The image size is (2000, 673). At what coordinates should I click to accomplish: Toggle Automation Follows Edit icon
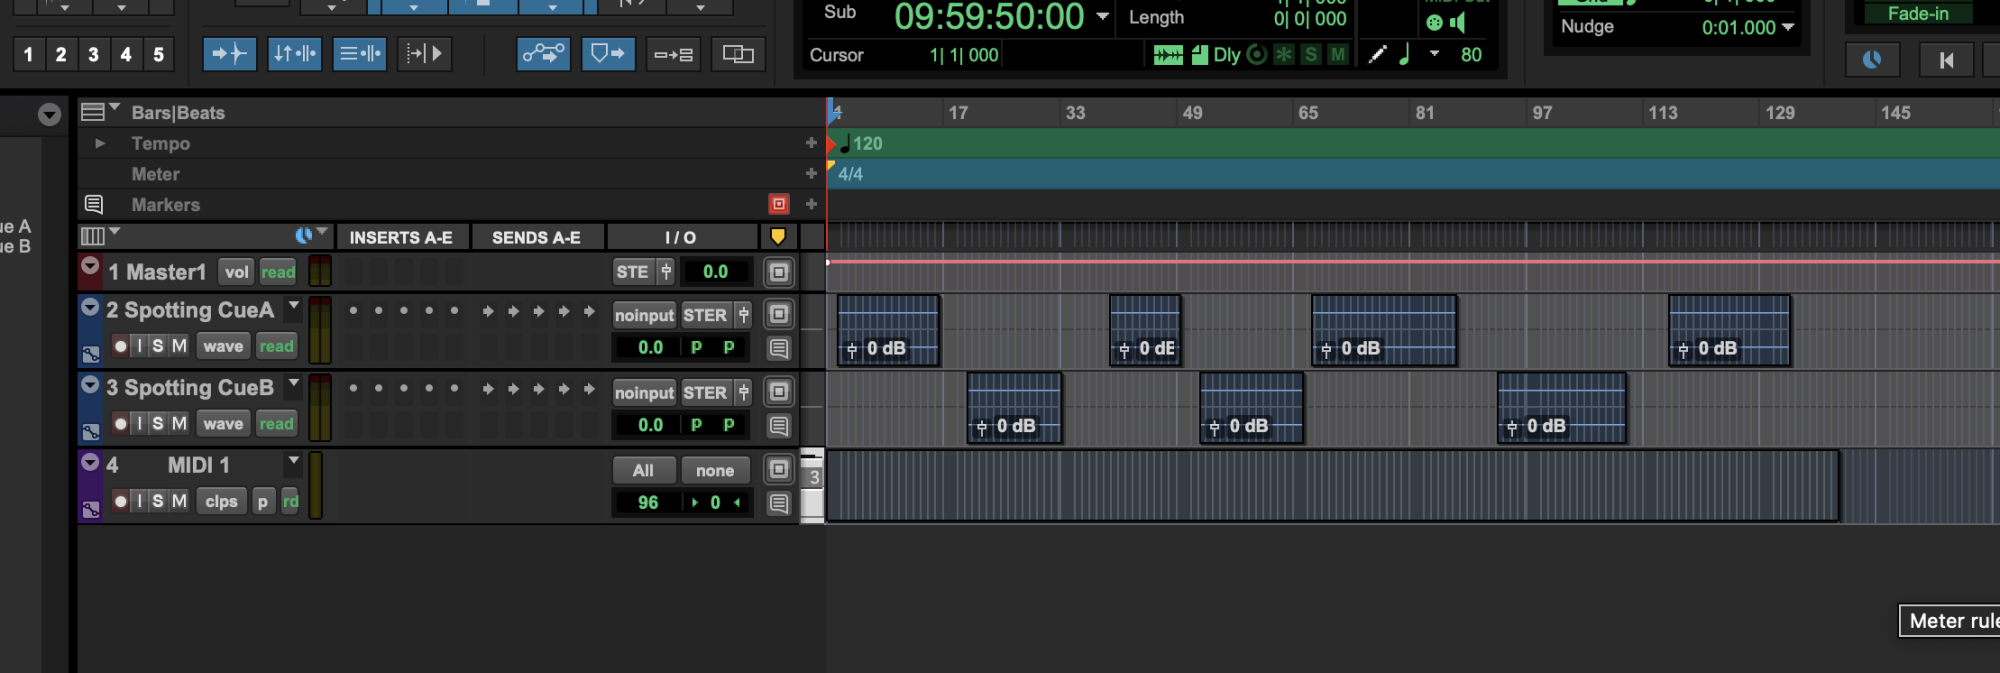pos(543,54)
